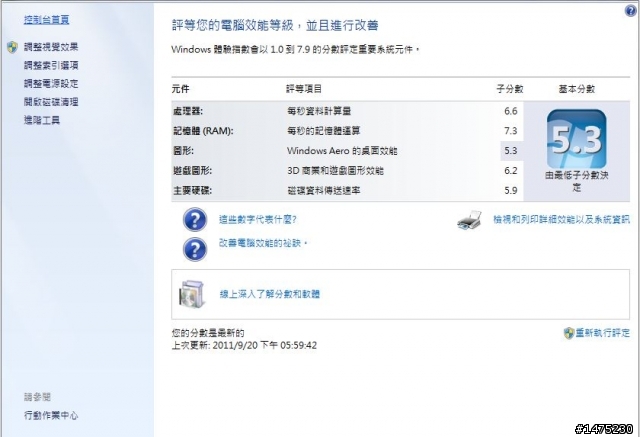Open 這些數字代表什麼? link
Screen dimensions: 640x437
tap(258, 220)
